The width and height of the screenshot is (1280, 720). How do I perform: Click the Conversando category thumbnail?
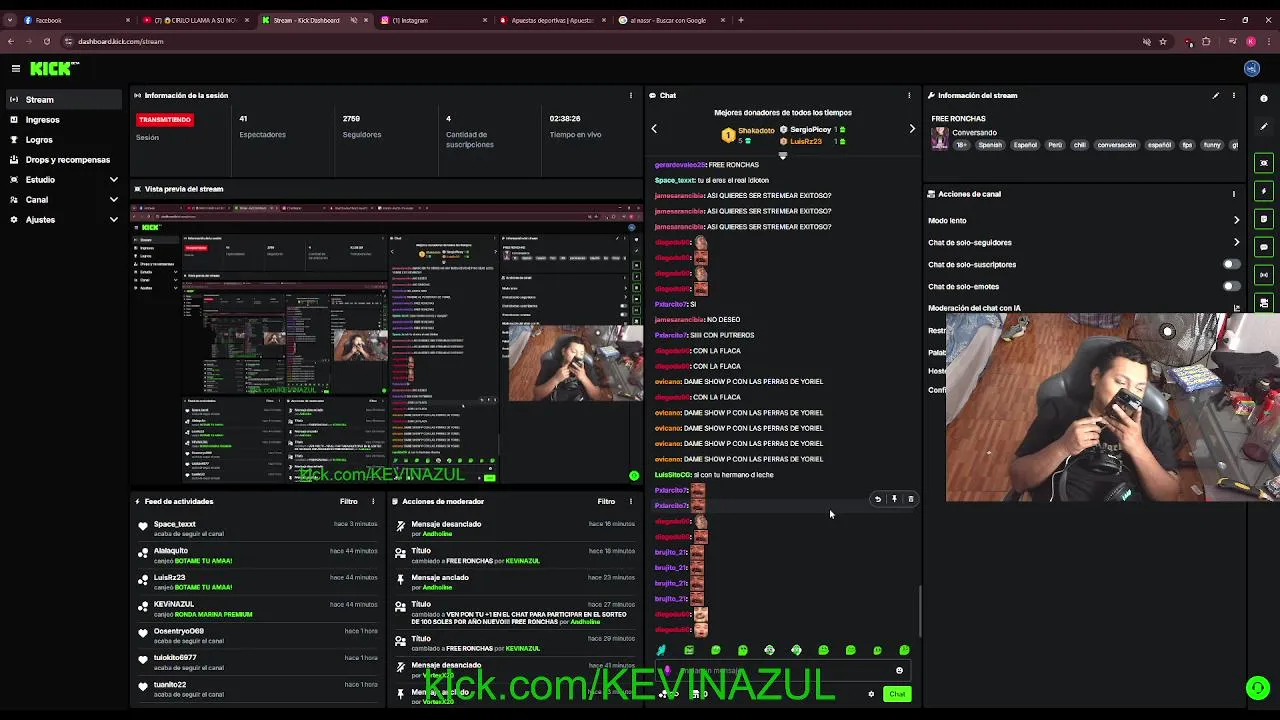click(940, 139)
